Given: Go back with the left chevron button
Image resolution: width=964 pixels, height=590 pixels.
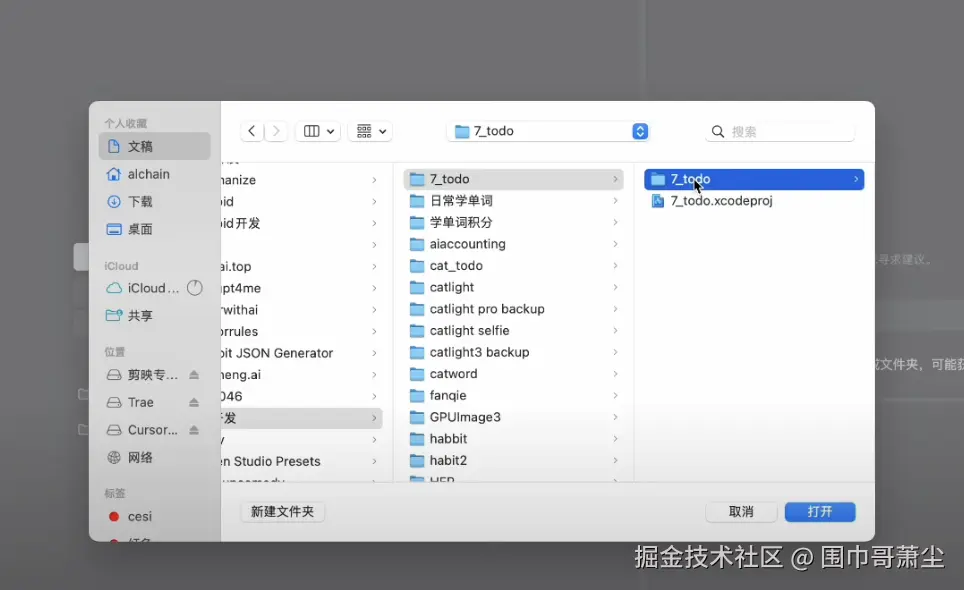Looking at the screenshot, I should [251, 131].
